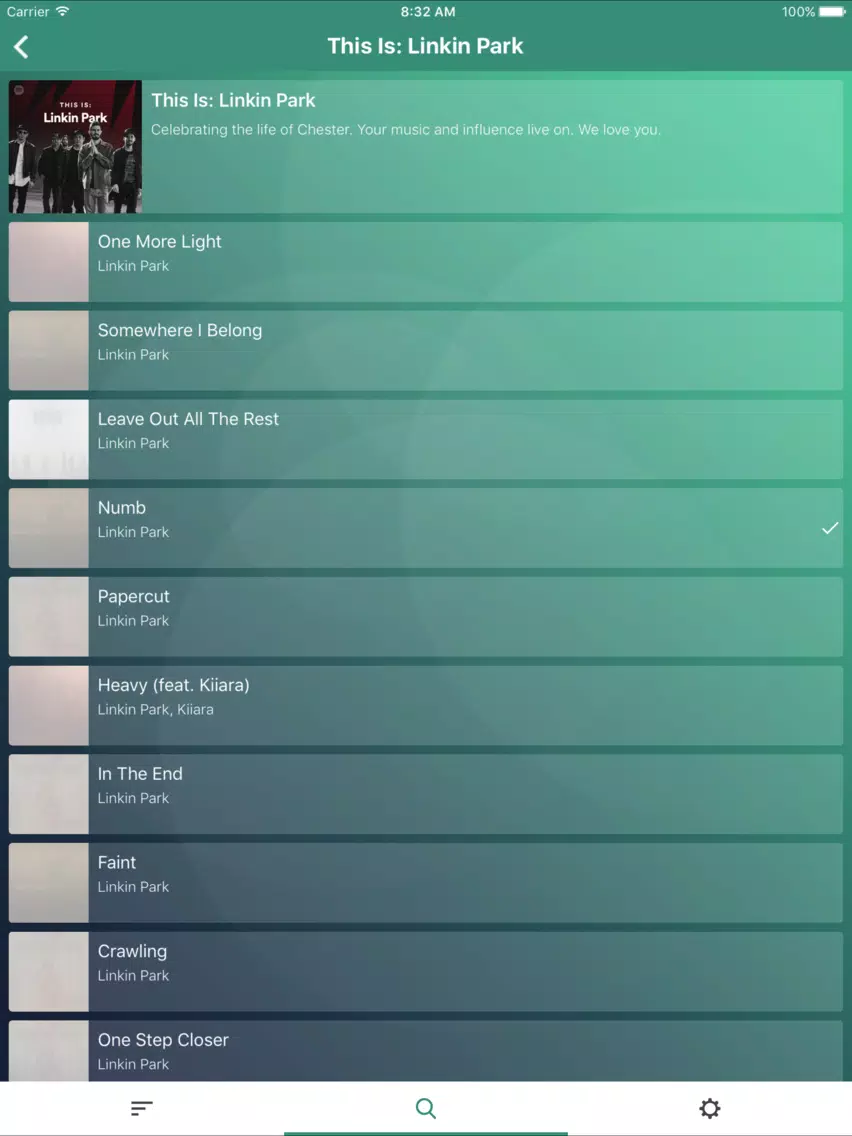Image resolution: width=852 pixels, height=1136 pixels.
Task: Open settings via the gear icon
Action: click(x=709, y=1108)
